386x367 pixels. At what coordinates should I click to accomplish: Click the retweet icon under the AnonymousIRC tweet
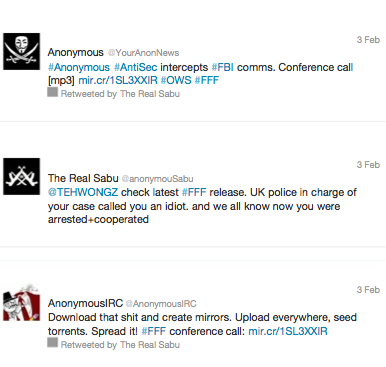tap(52, 343)
